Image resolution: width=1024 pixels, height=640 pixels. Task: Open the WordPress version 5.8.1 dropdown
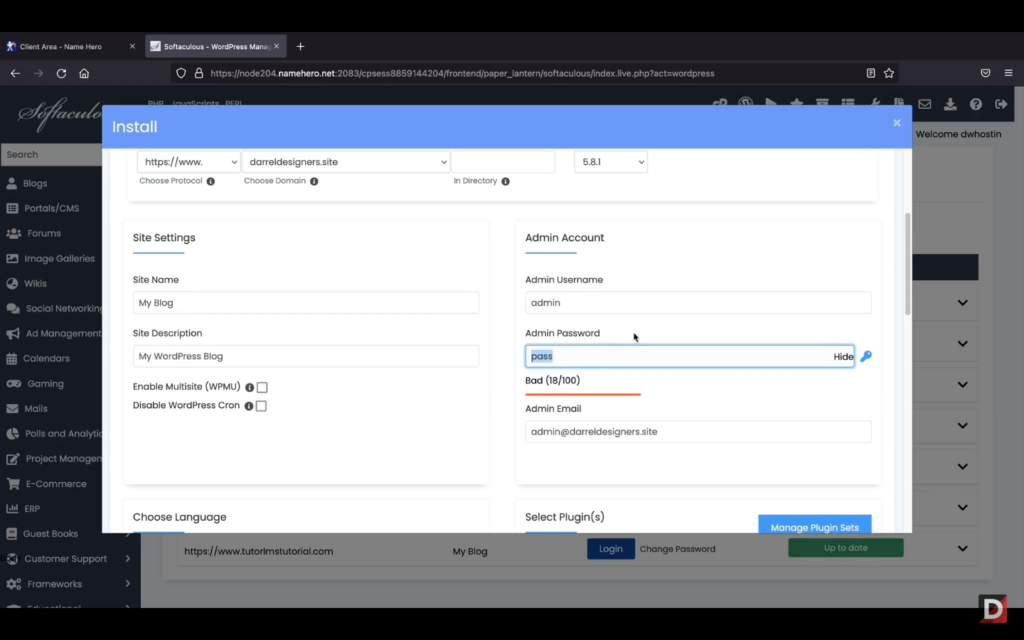coord(611,162)
